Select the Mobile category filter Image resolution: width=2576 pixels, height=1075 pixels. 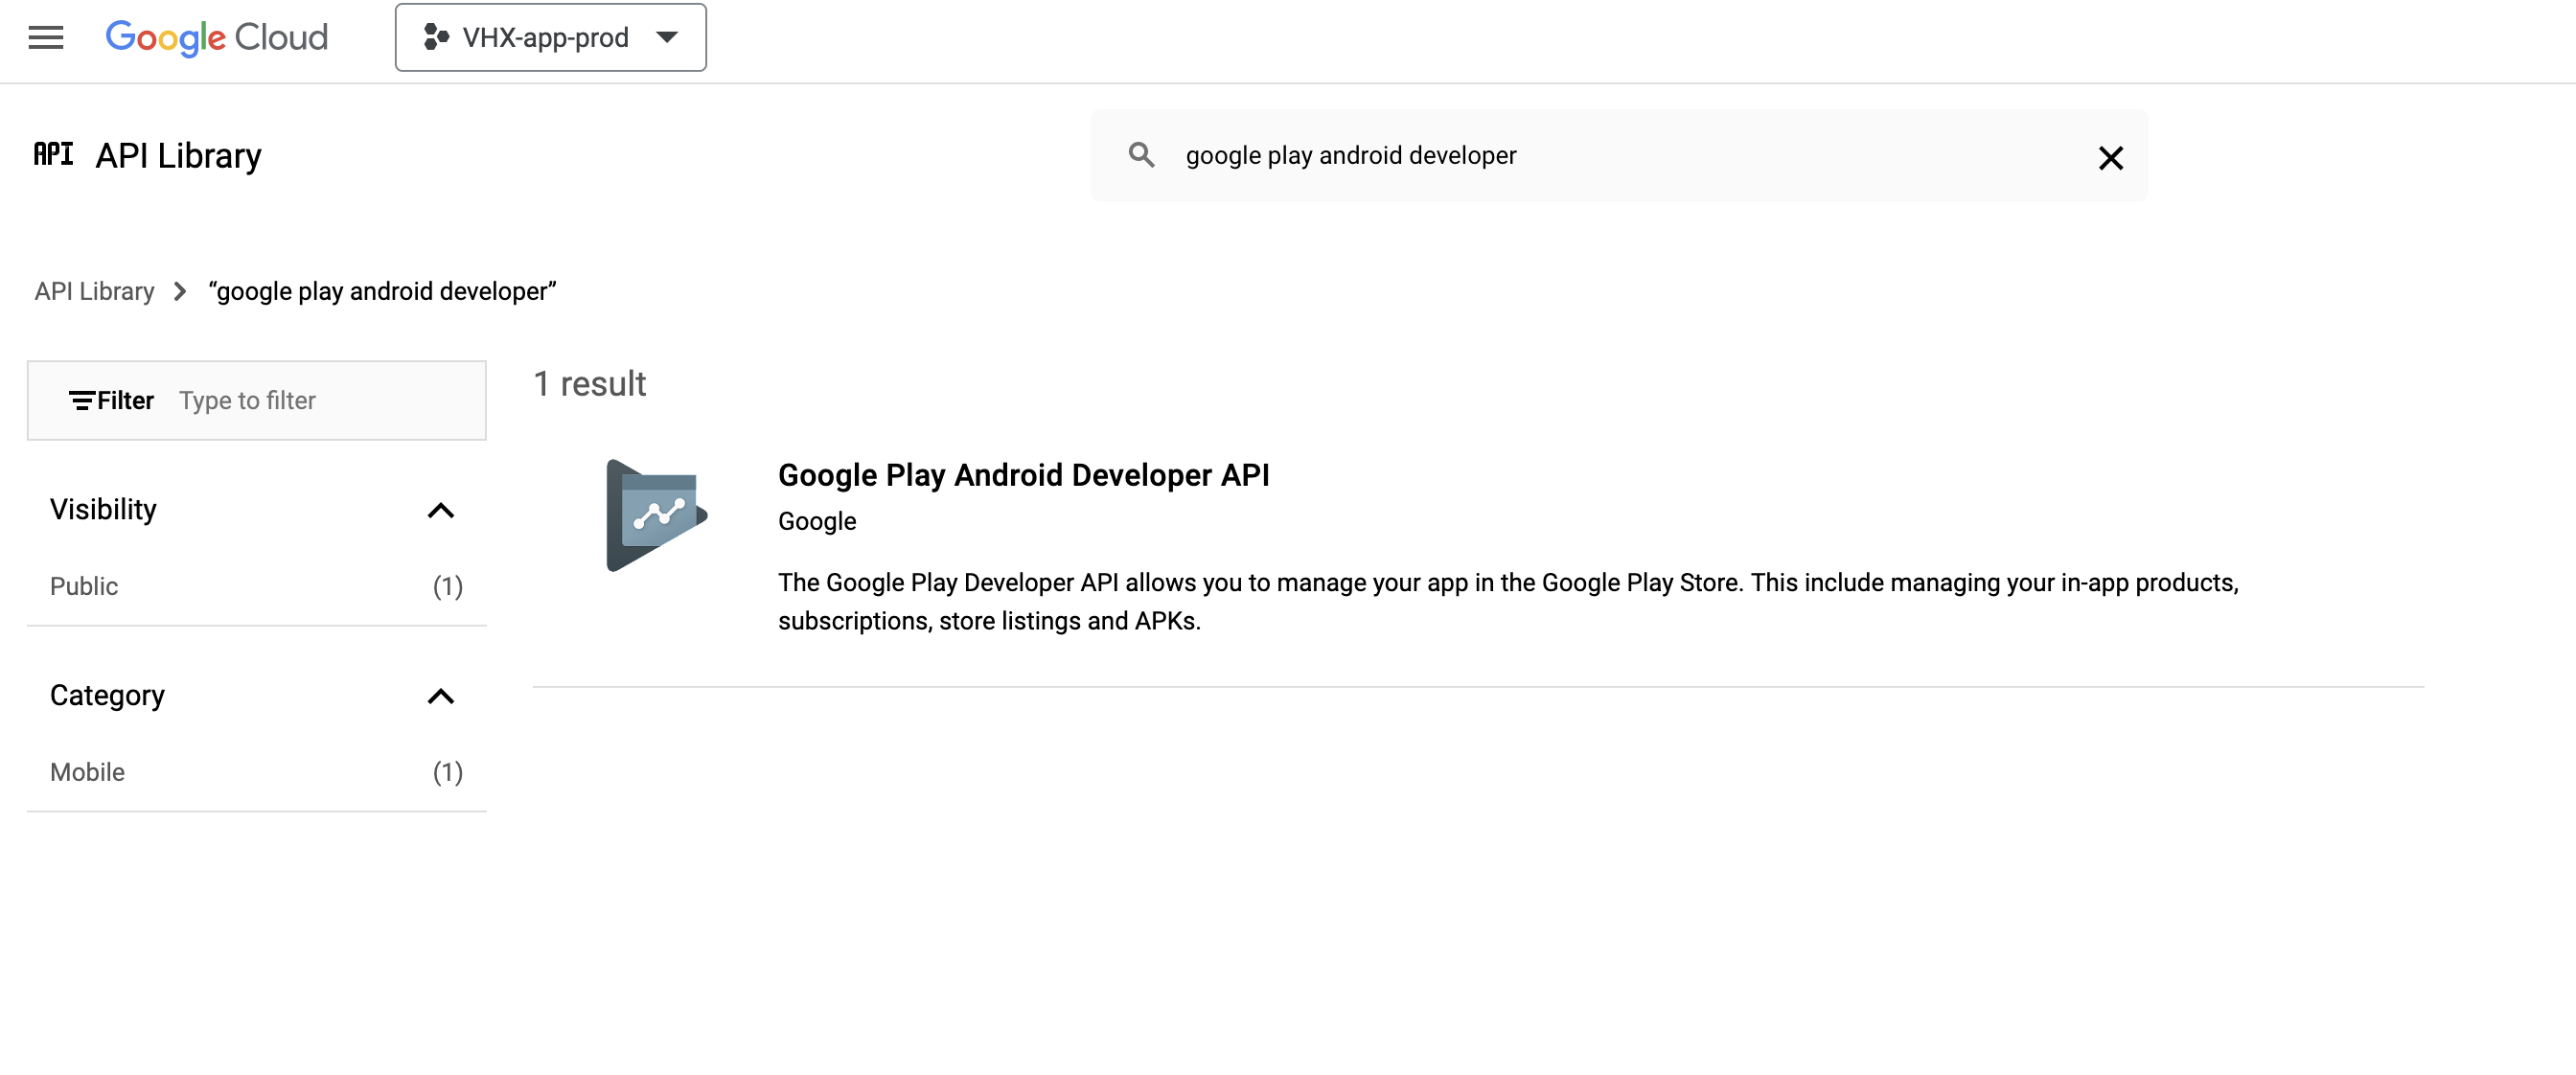tap(256, 772)
